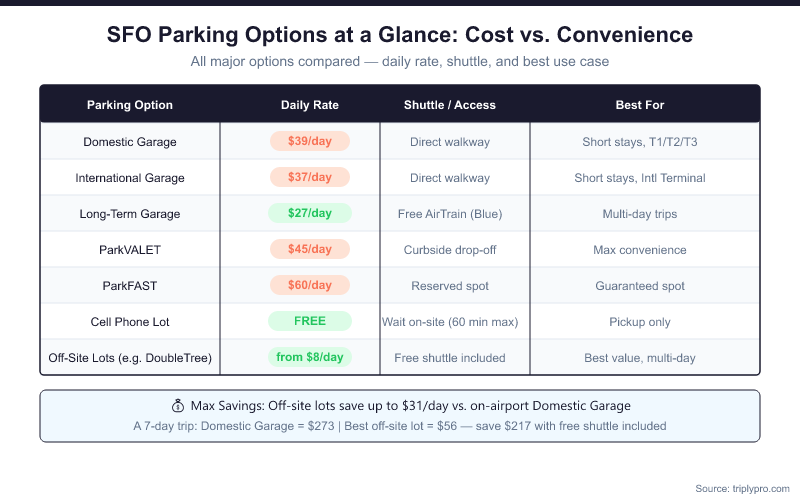Click the Shuttle / Access column header
This screenshot has width=800, height=500.
(x=450, y=105)
